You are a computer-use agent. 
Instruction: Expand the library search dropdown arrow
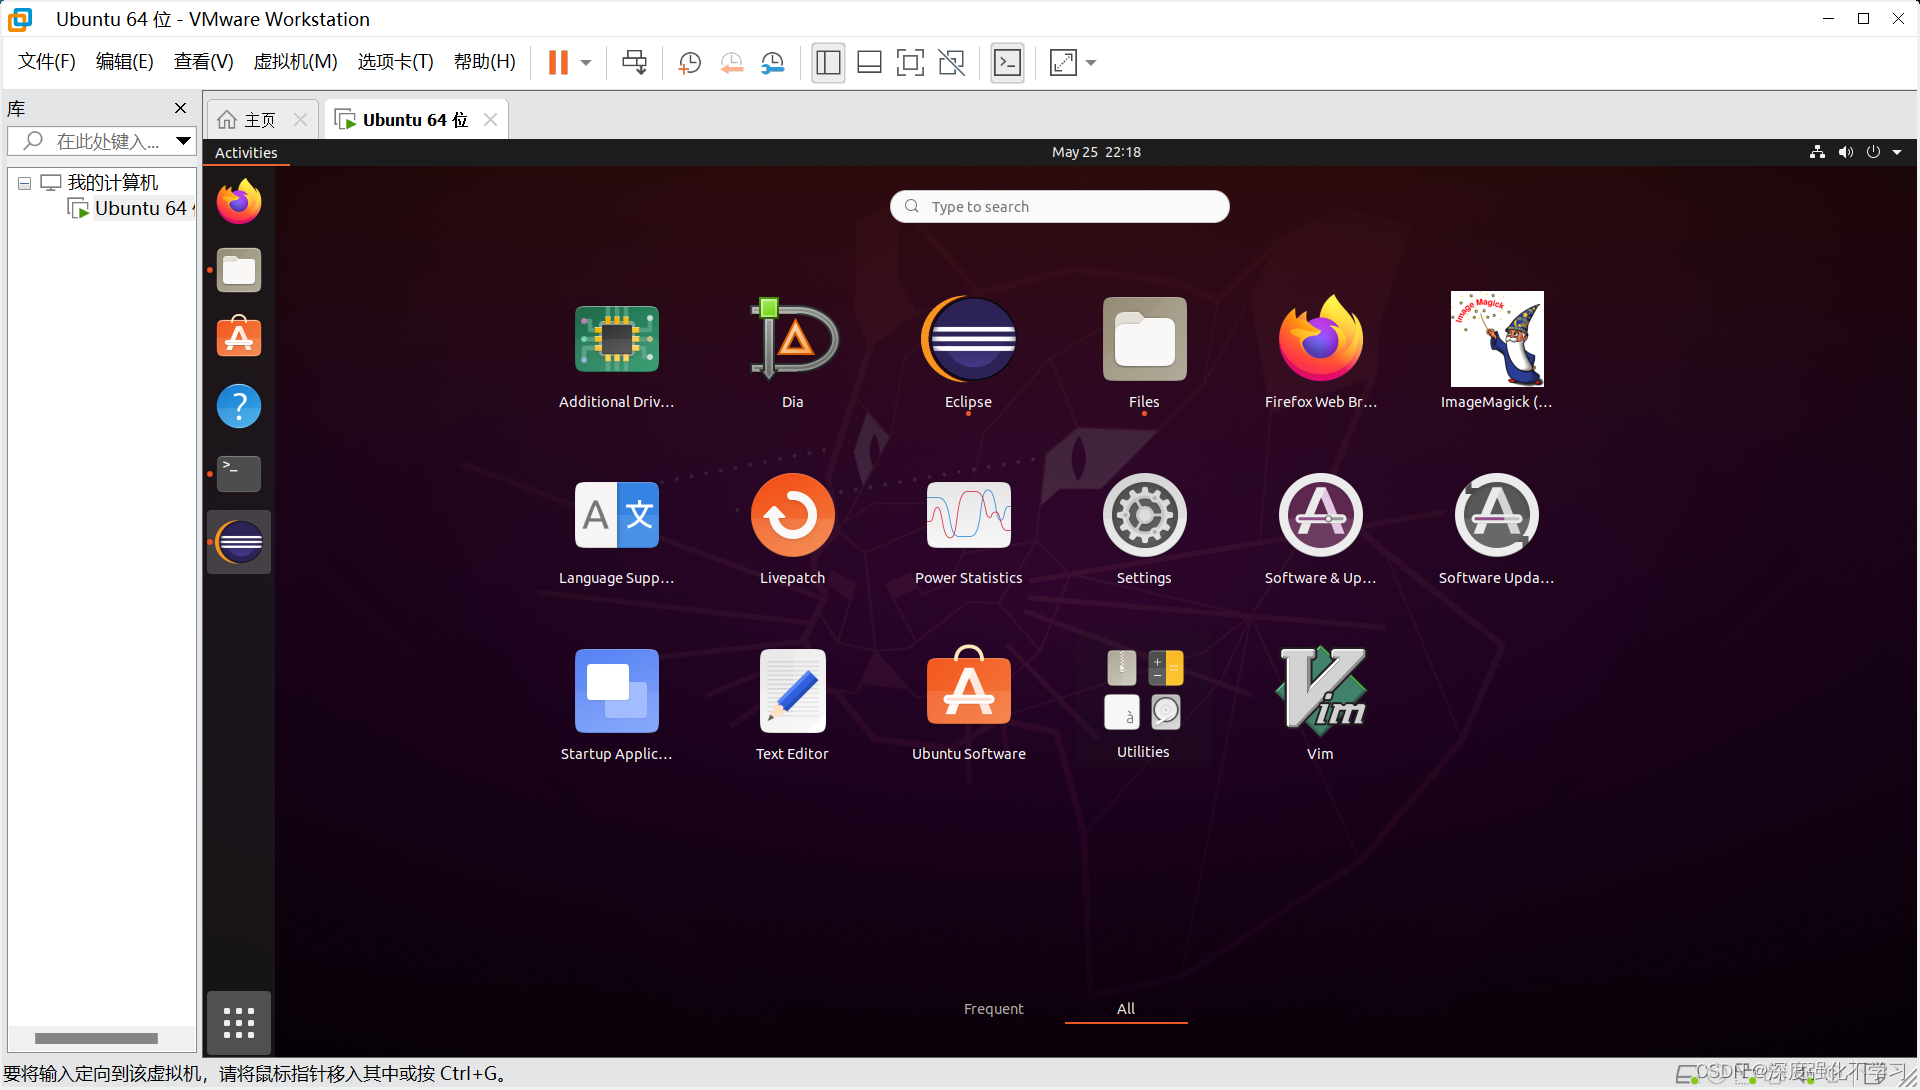pyautogui.click(x=183, y=141)
